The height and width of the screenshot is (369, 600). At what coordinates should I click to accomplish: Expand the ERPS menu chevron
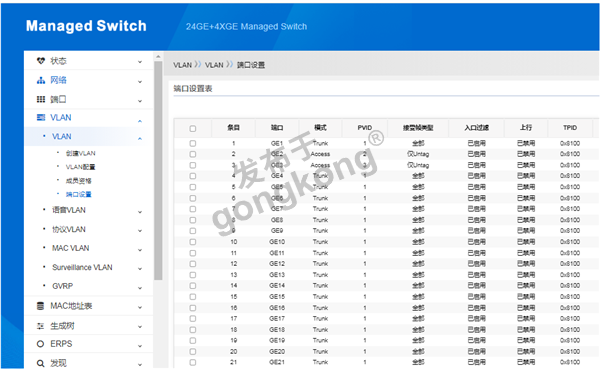140,345
